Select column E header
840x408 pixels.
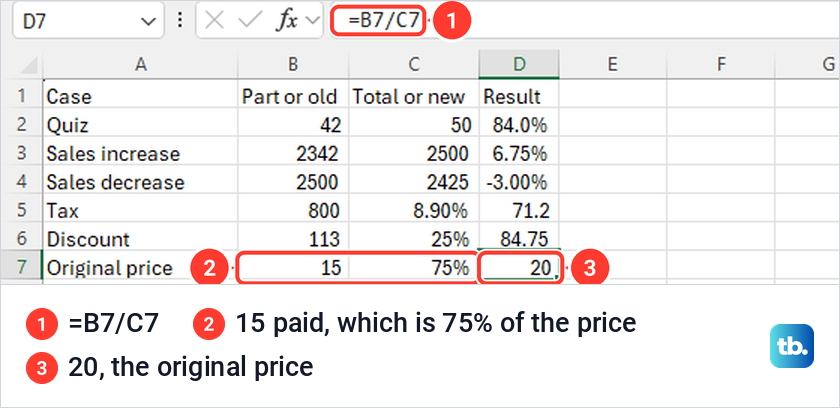click(612, 65)
